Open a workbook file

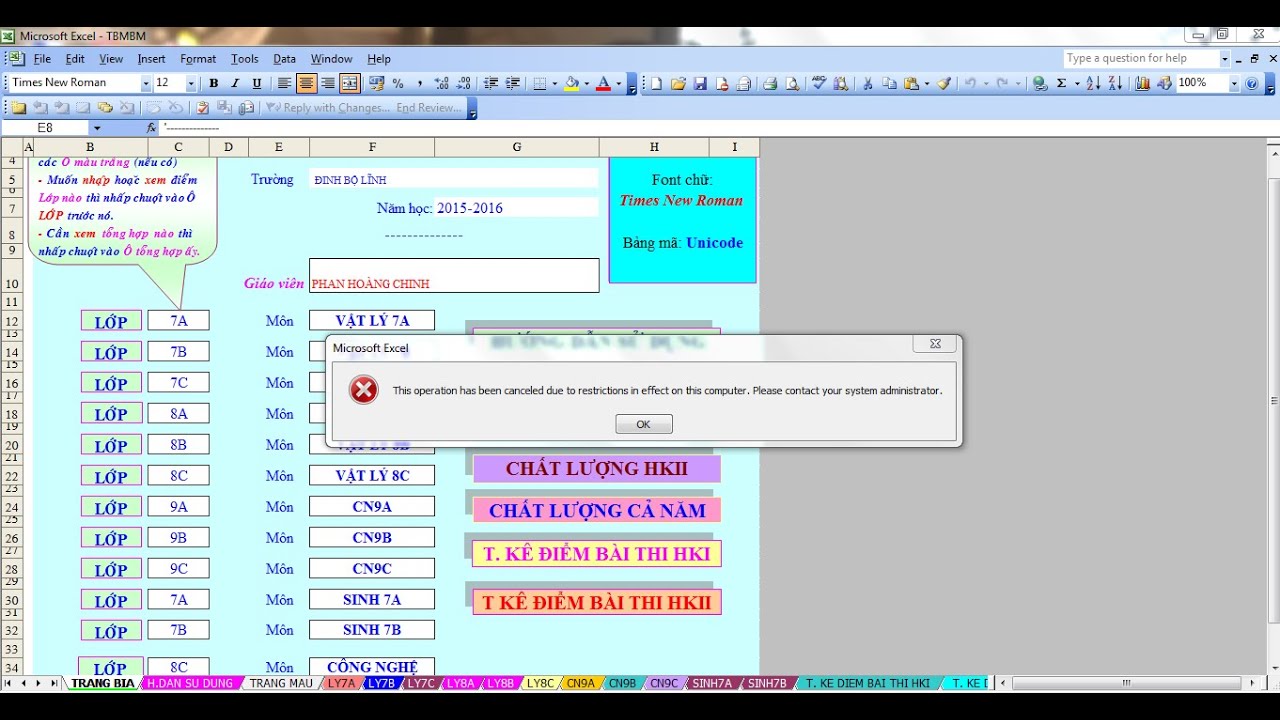tap(678, 83)
